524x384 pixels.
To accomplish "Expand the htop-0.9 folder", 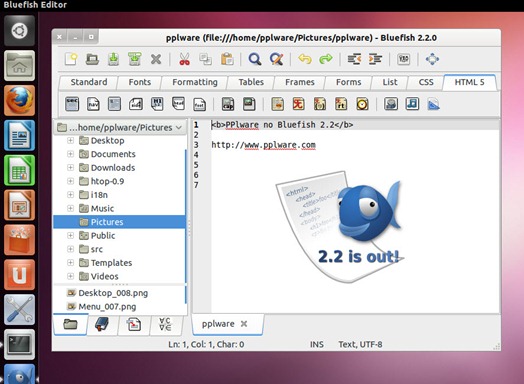I will click(70, 181).
